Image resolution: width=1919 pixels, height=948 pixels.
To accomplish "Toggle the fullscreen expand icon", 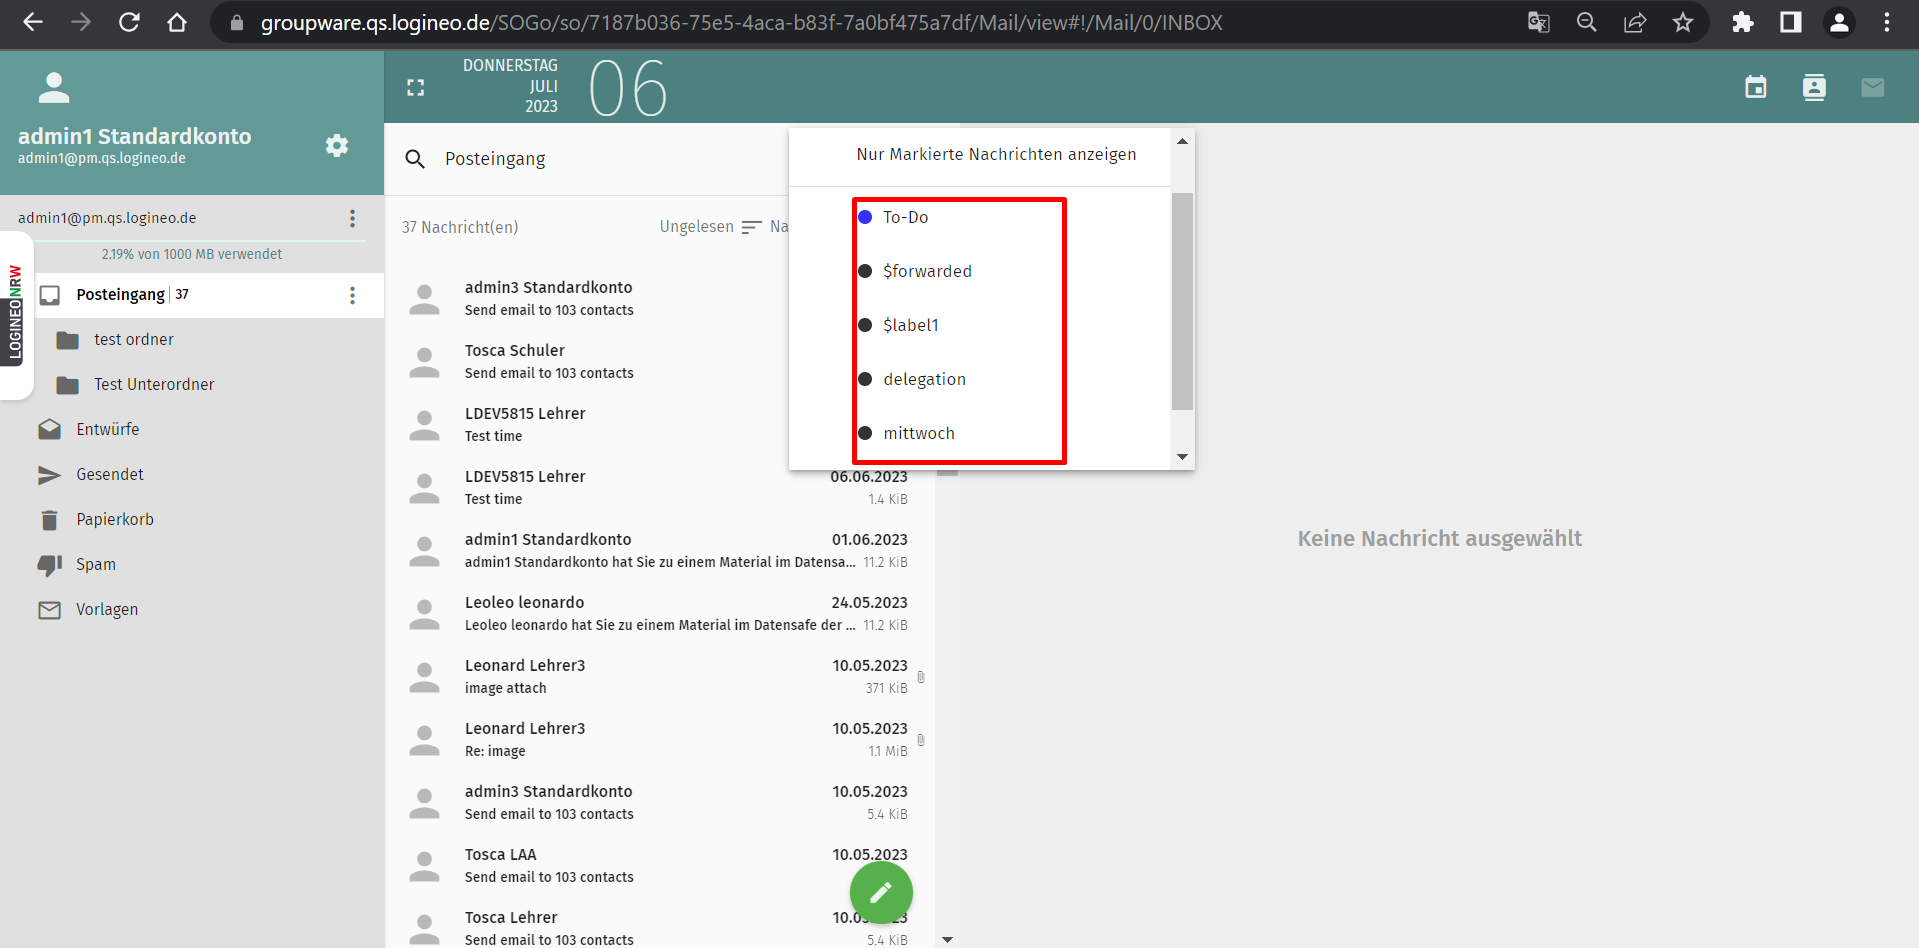I will 416,88.
